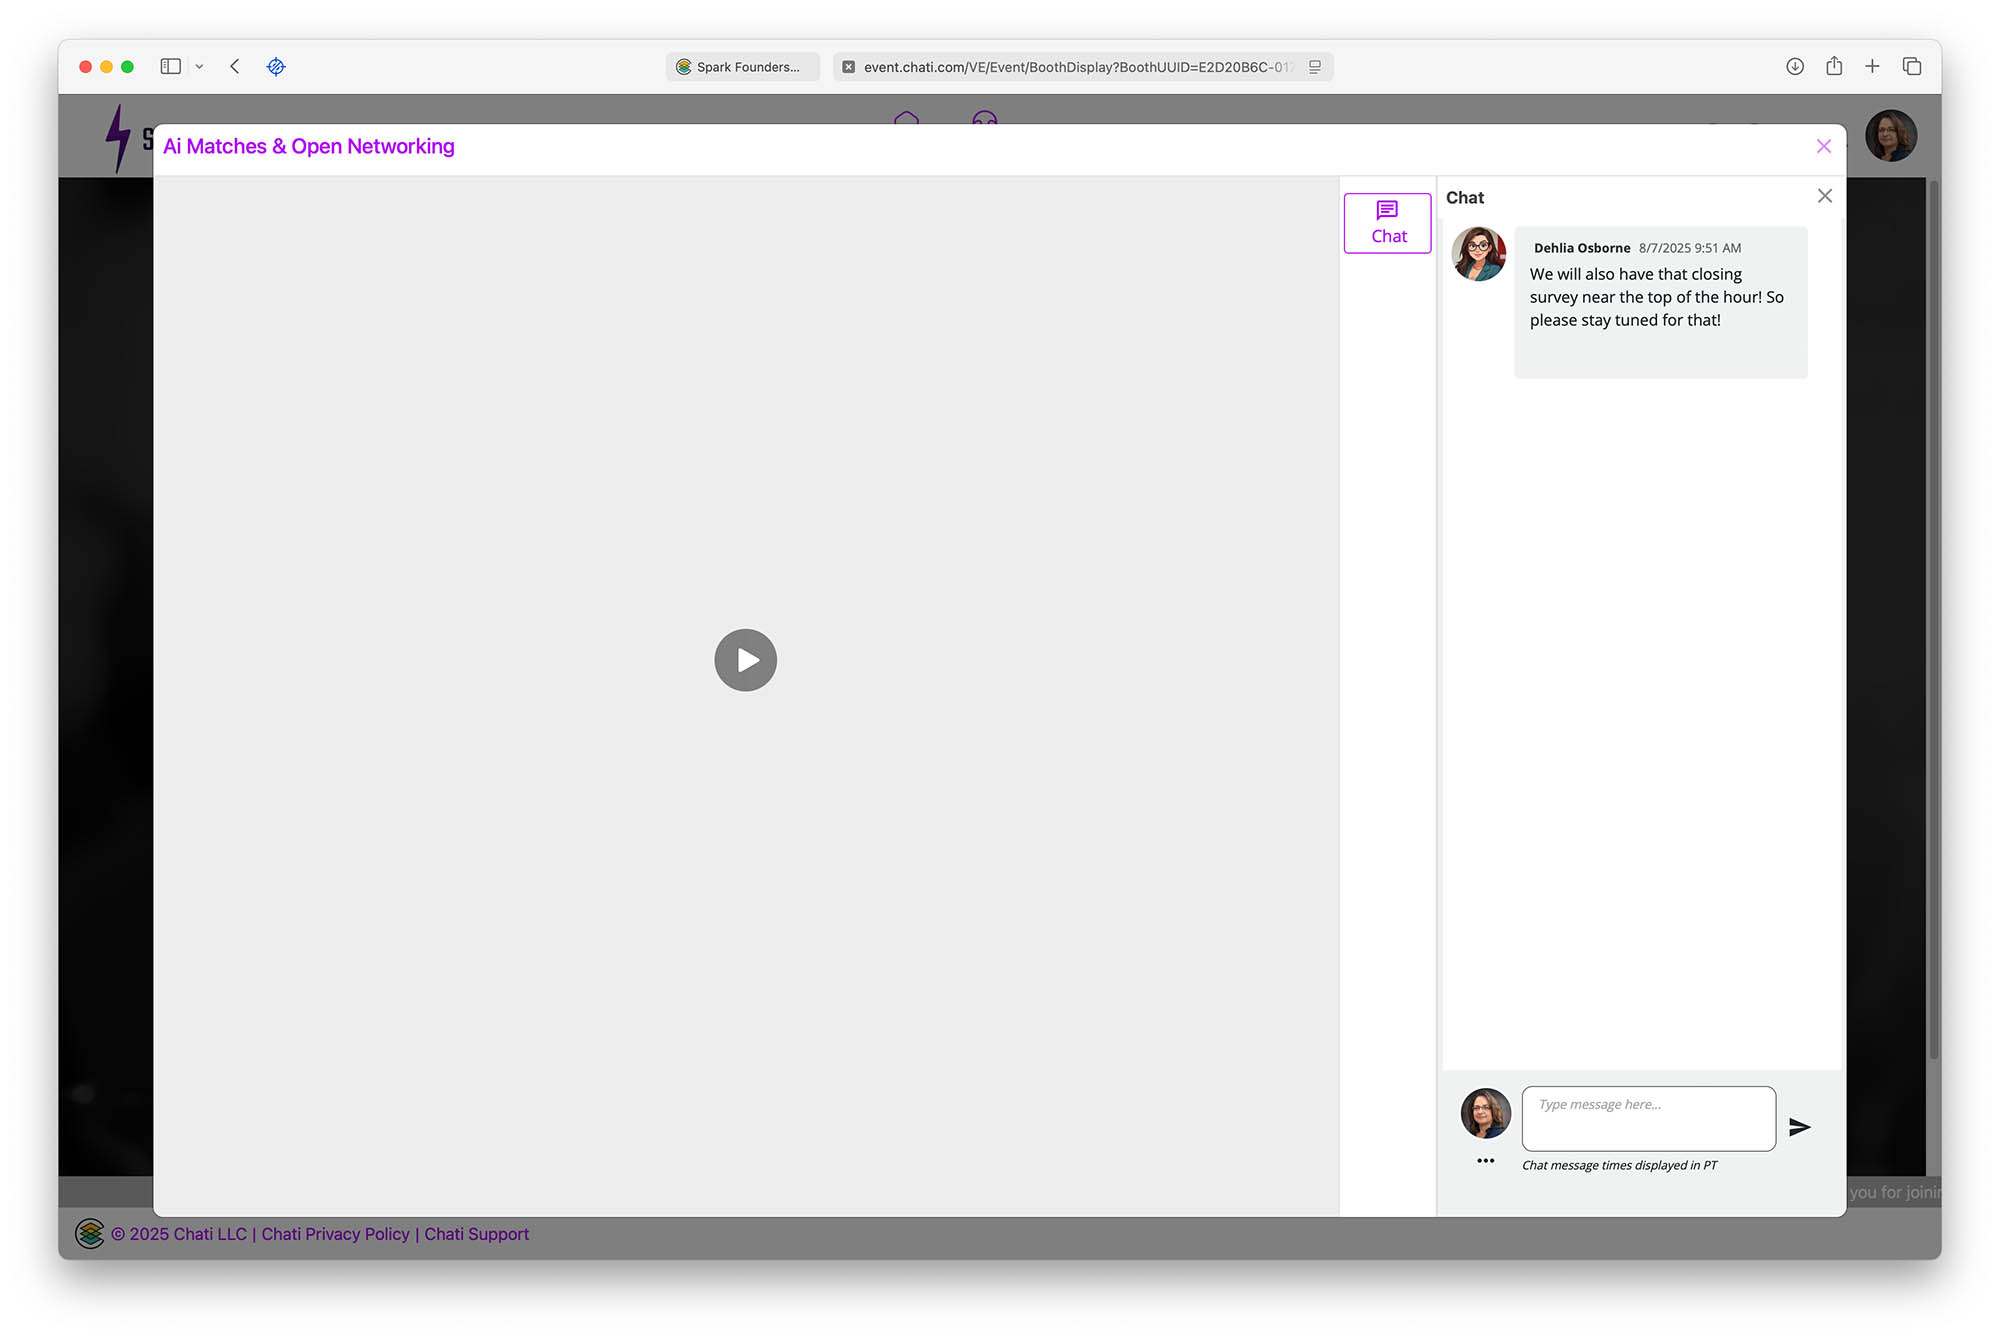Click the profile avatar at top right

[x=1890, y=136]
